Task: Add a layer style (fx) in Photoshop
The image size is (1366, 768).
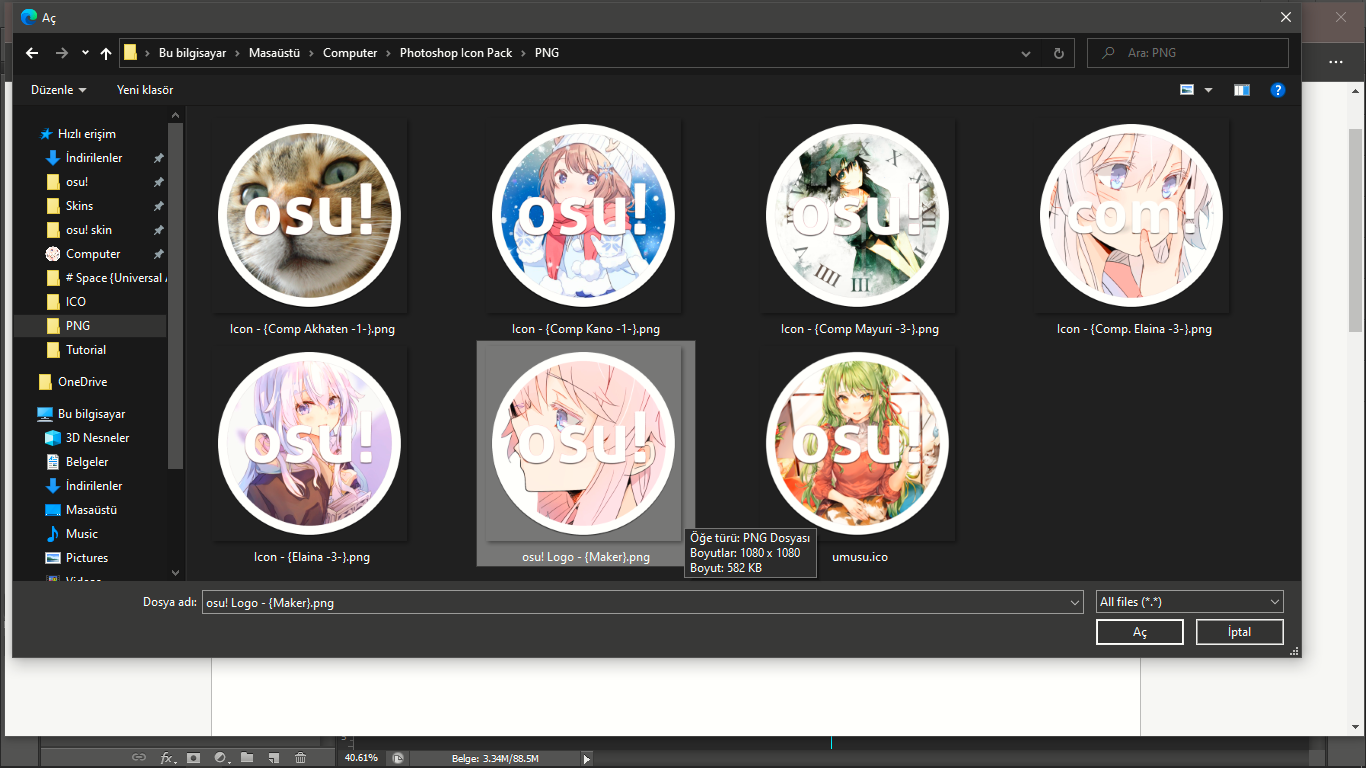Action: (x=168, y=758)
